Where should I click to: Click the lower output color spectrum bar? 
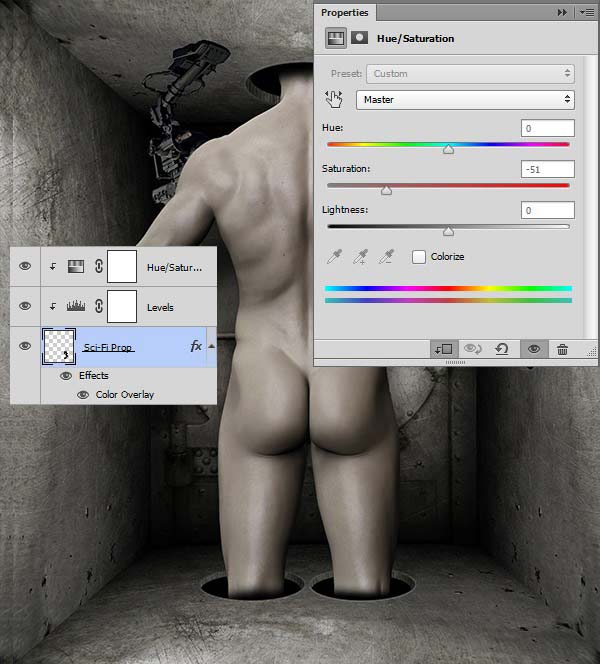pos(448,300)
